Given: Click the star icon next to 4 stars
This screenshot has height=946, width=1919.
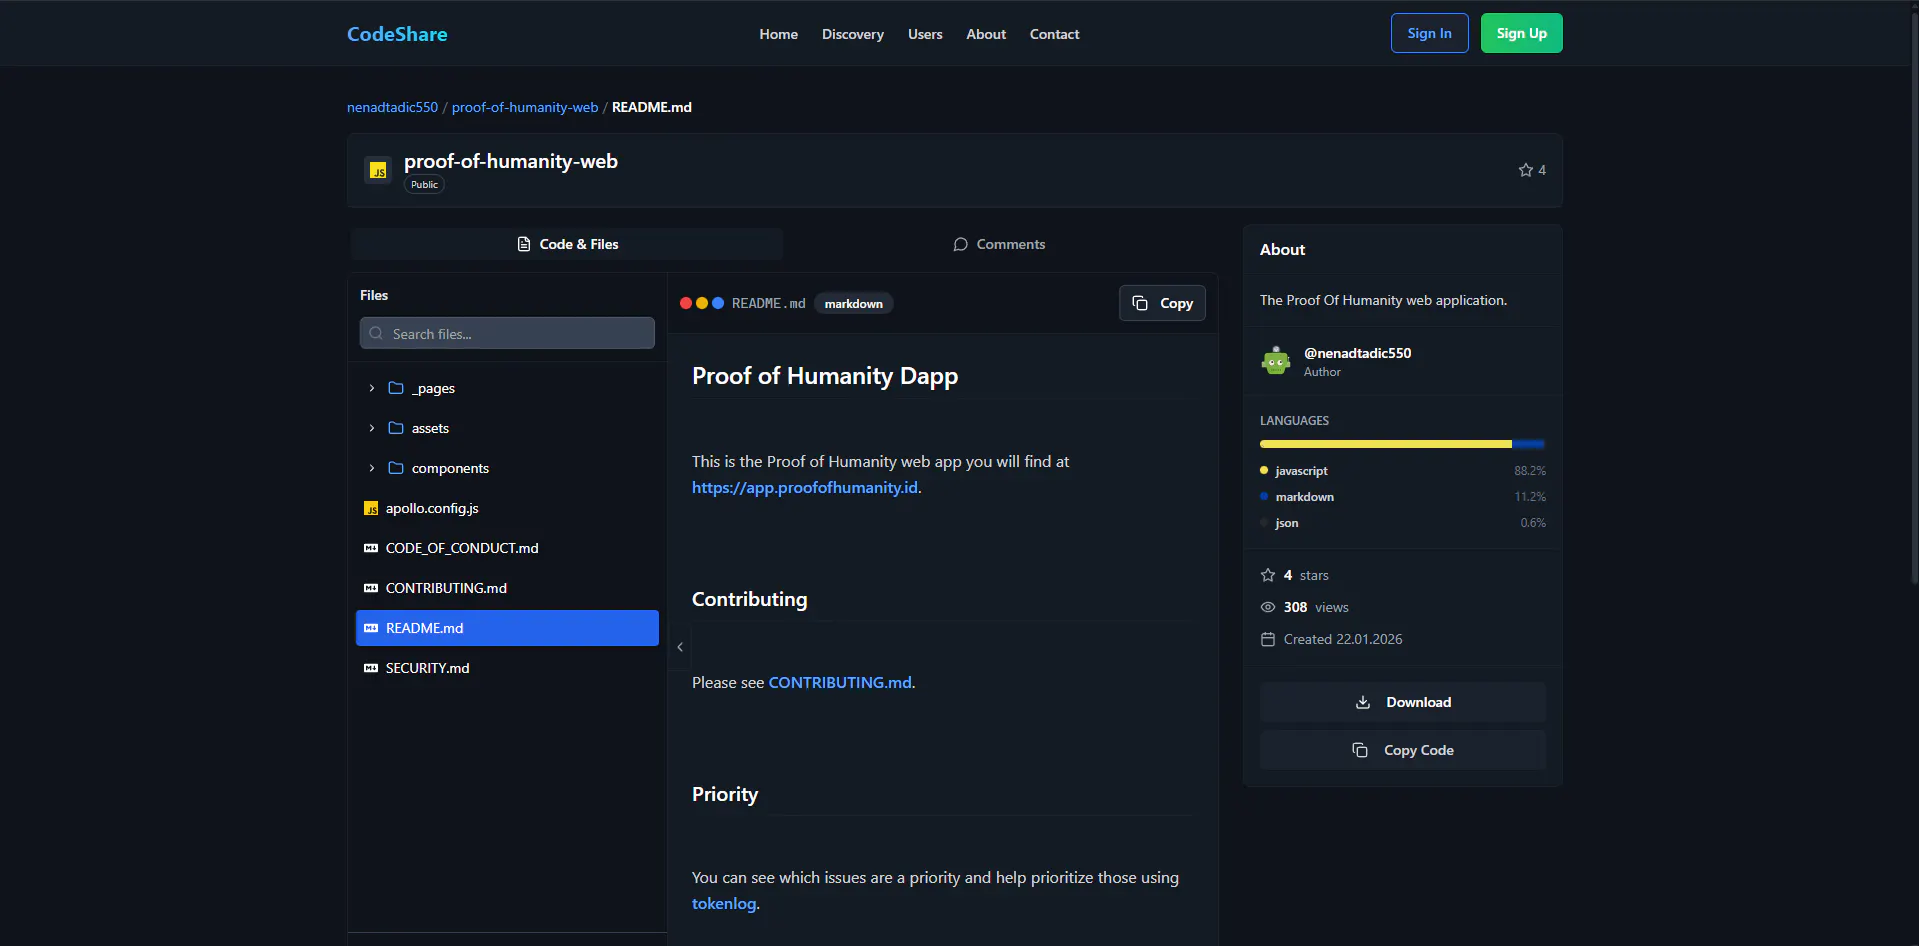Looking at the screenshot, I should [1268, 575].
